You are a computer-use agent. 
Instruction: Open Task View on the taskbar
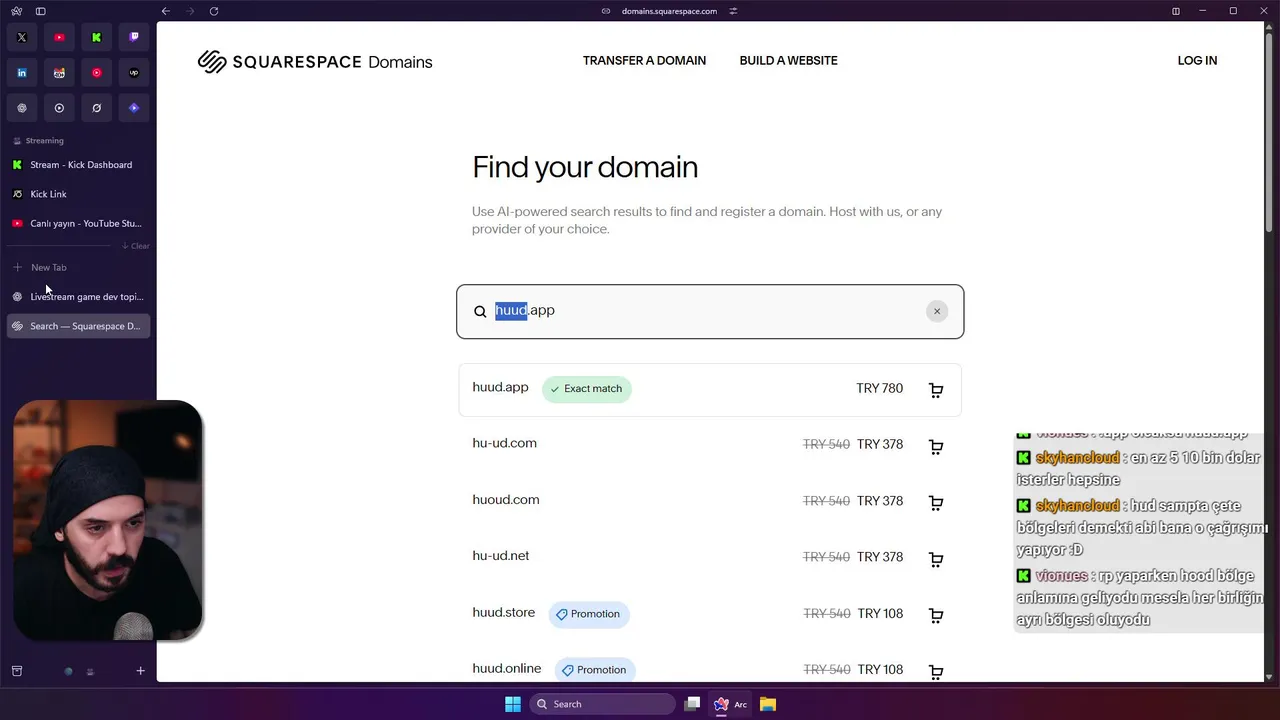pos(692,704)
